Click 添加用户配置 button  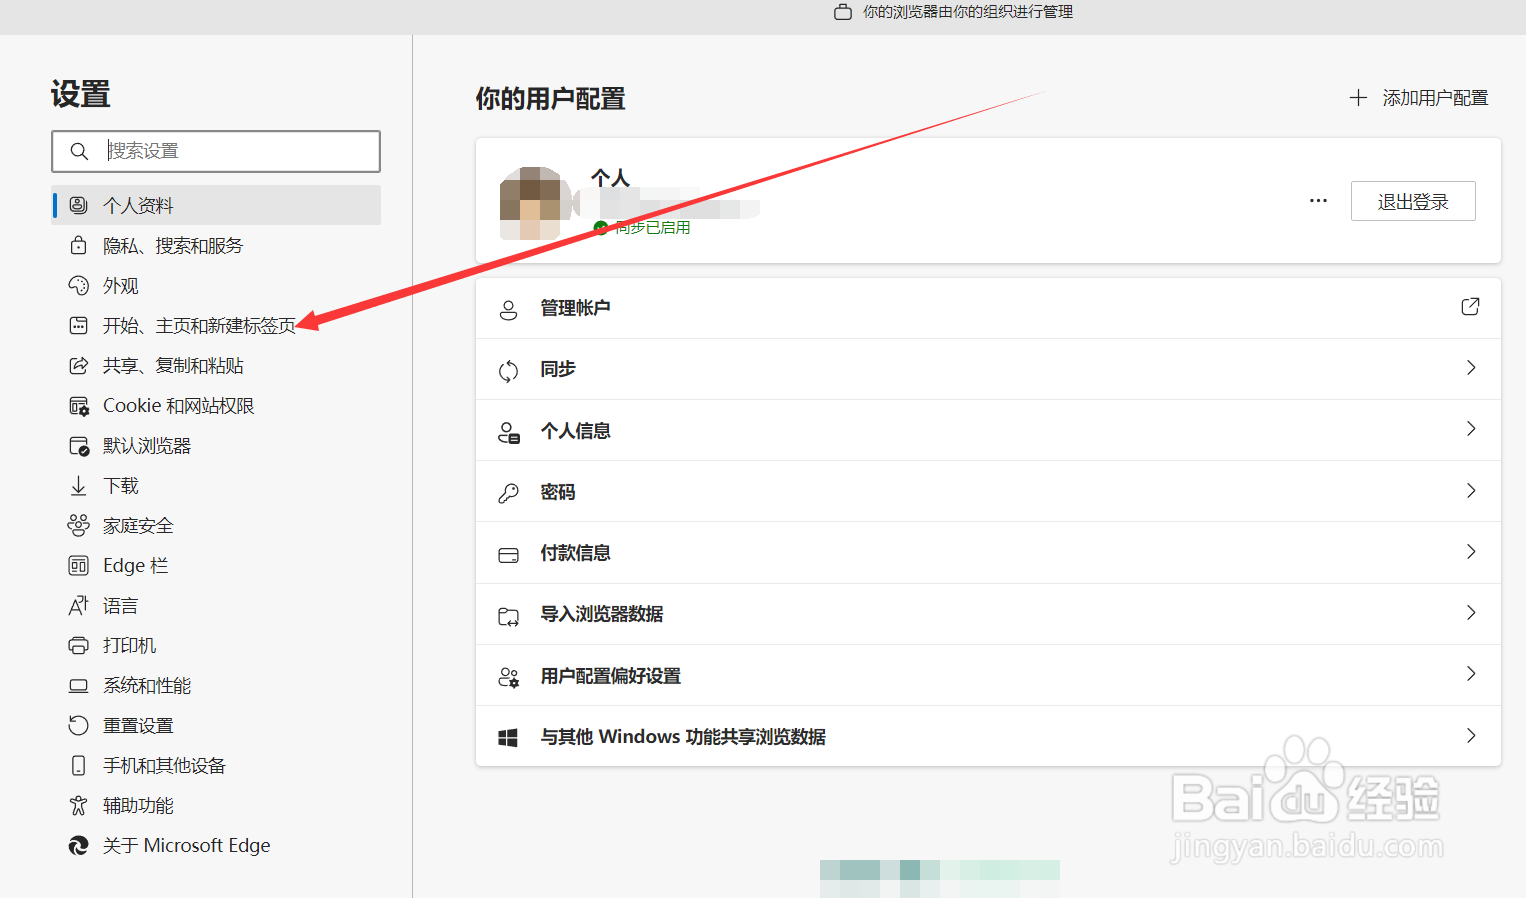[x=1418, y=98]
